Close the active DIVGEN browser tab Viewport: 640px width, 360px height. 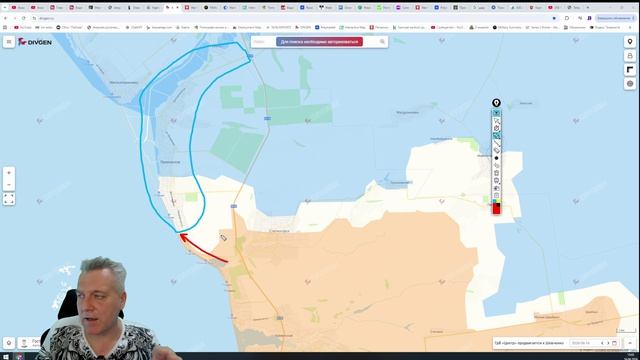[x=177, y=7]
